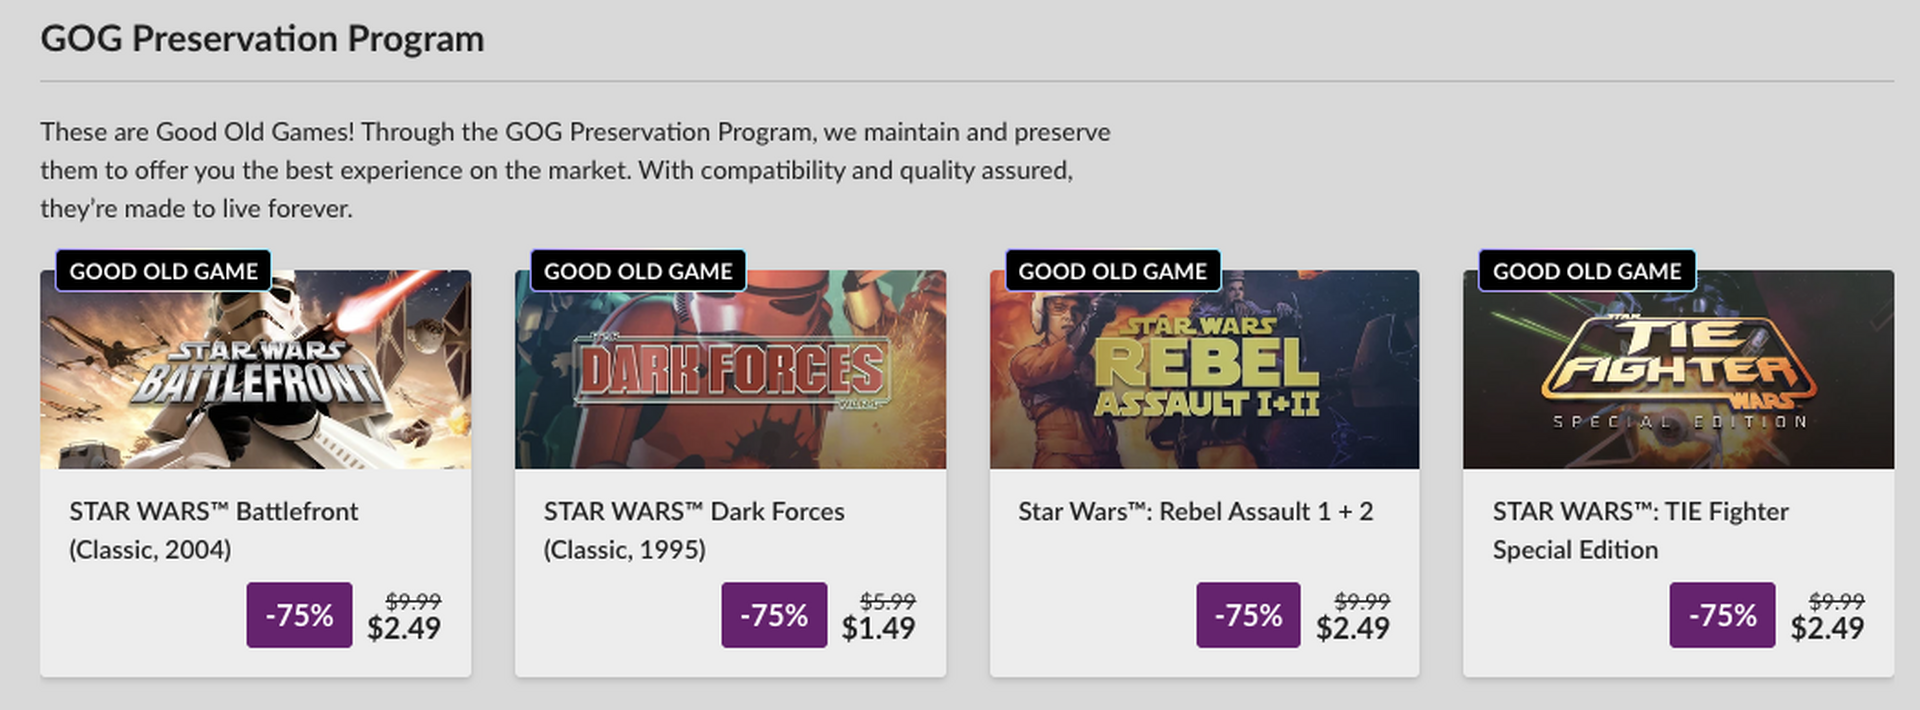Image resolution: width=1920 pixels, height=710 pixels.
Task: Click Good Old Game badge on Rebel Assault
Action: click(1112, 271)
